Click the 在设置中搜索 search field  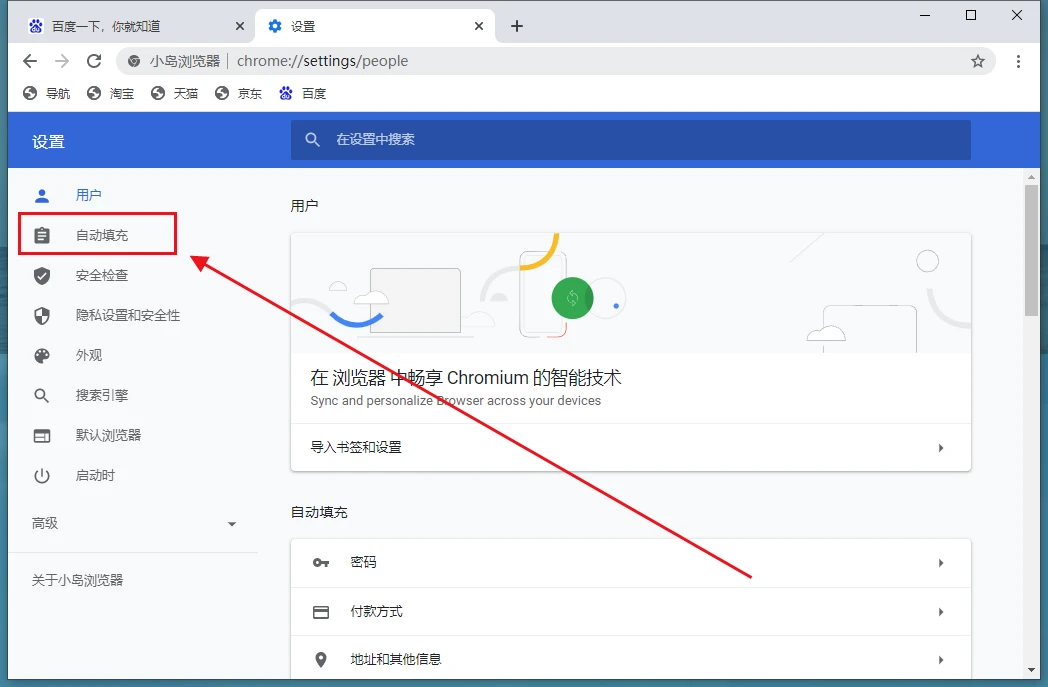(x=640, y=140)
